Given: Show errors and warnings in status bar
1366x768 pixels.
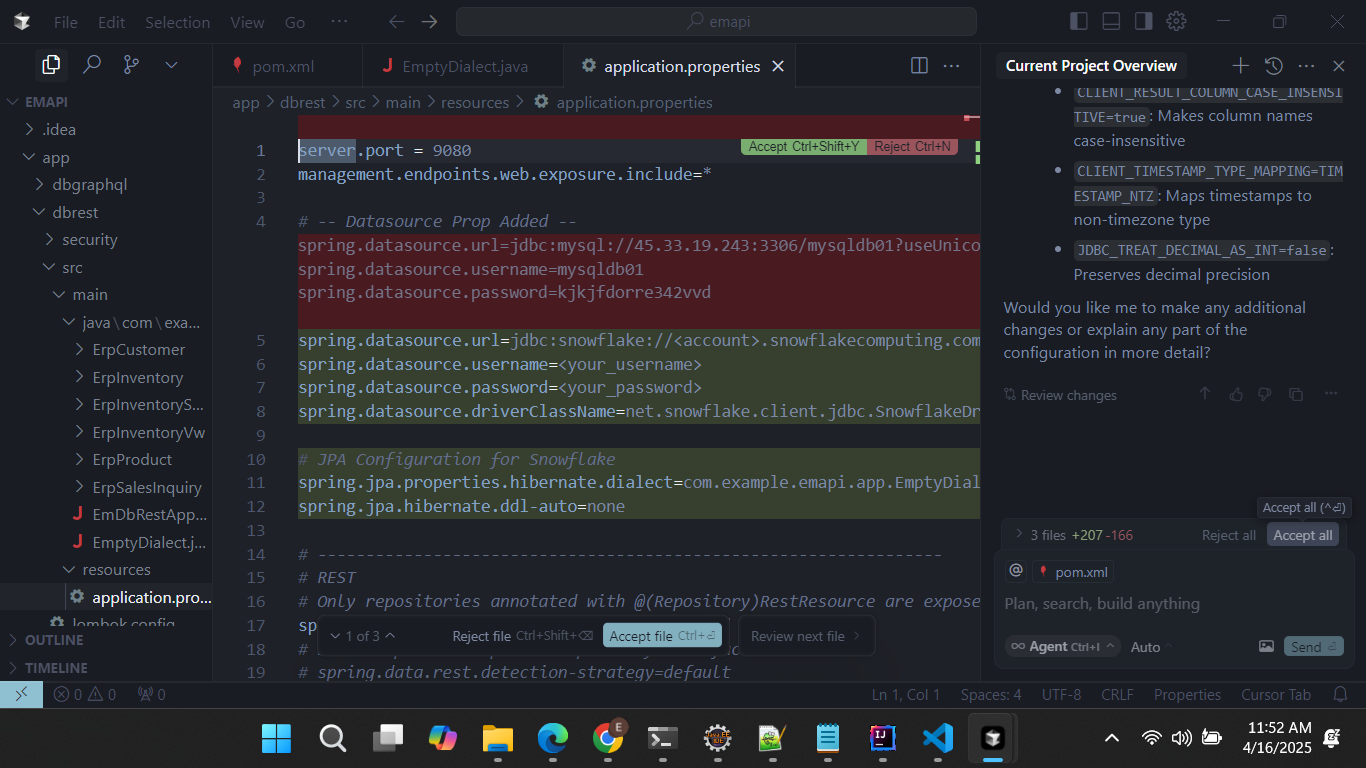Looking at the screenshot, I should 85,694.
